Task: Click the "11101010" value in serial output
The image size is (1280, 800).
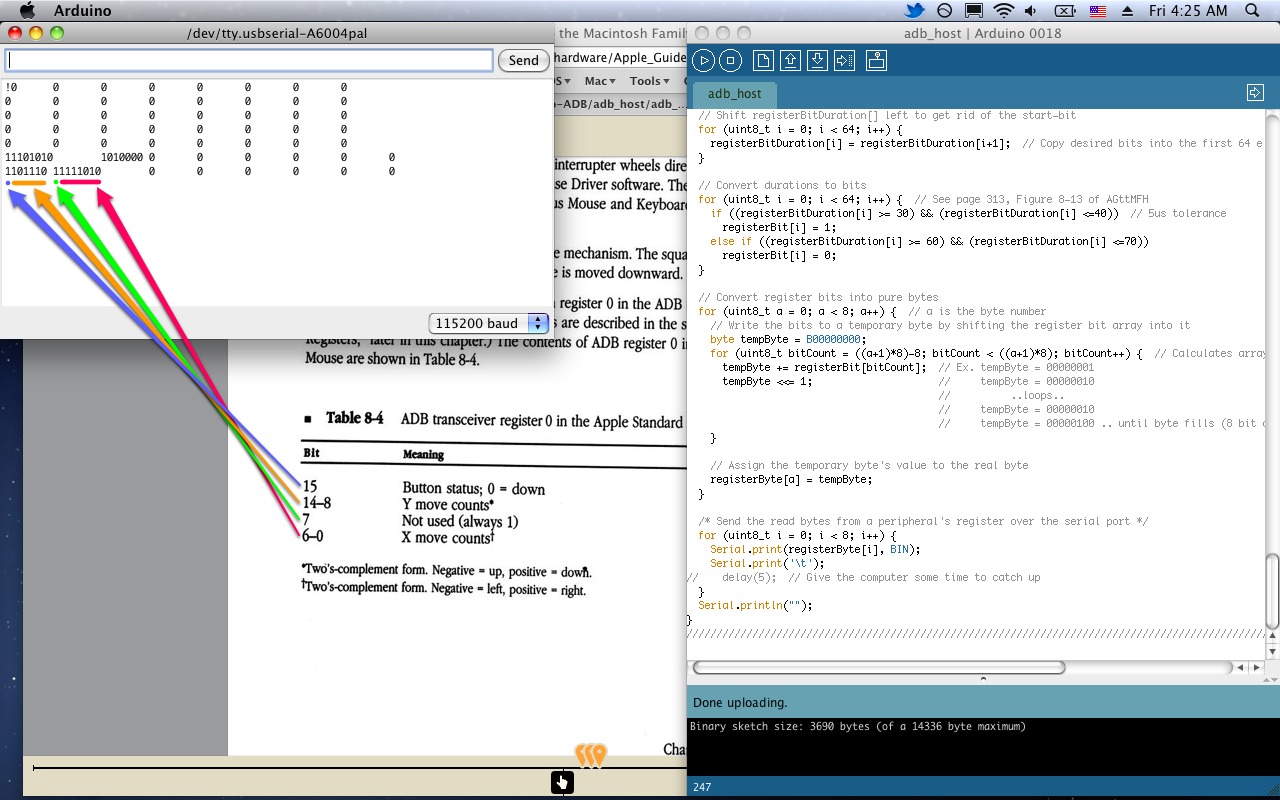Action: pyautogui.click(x=29, y=158)
